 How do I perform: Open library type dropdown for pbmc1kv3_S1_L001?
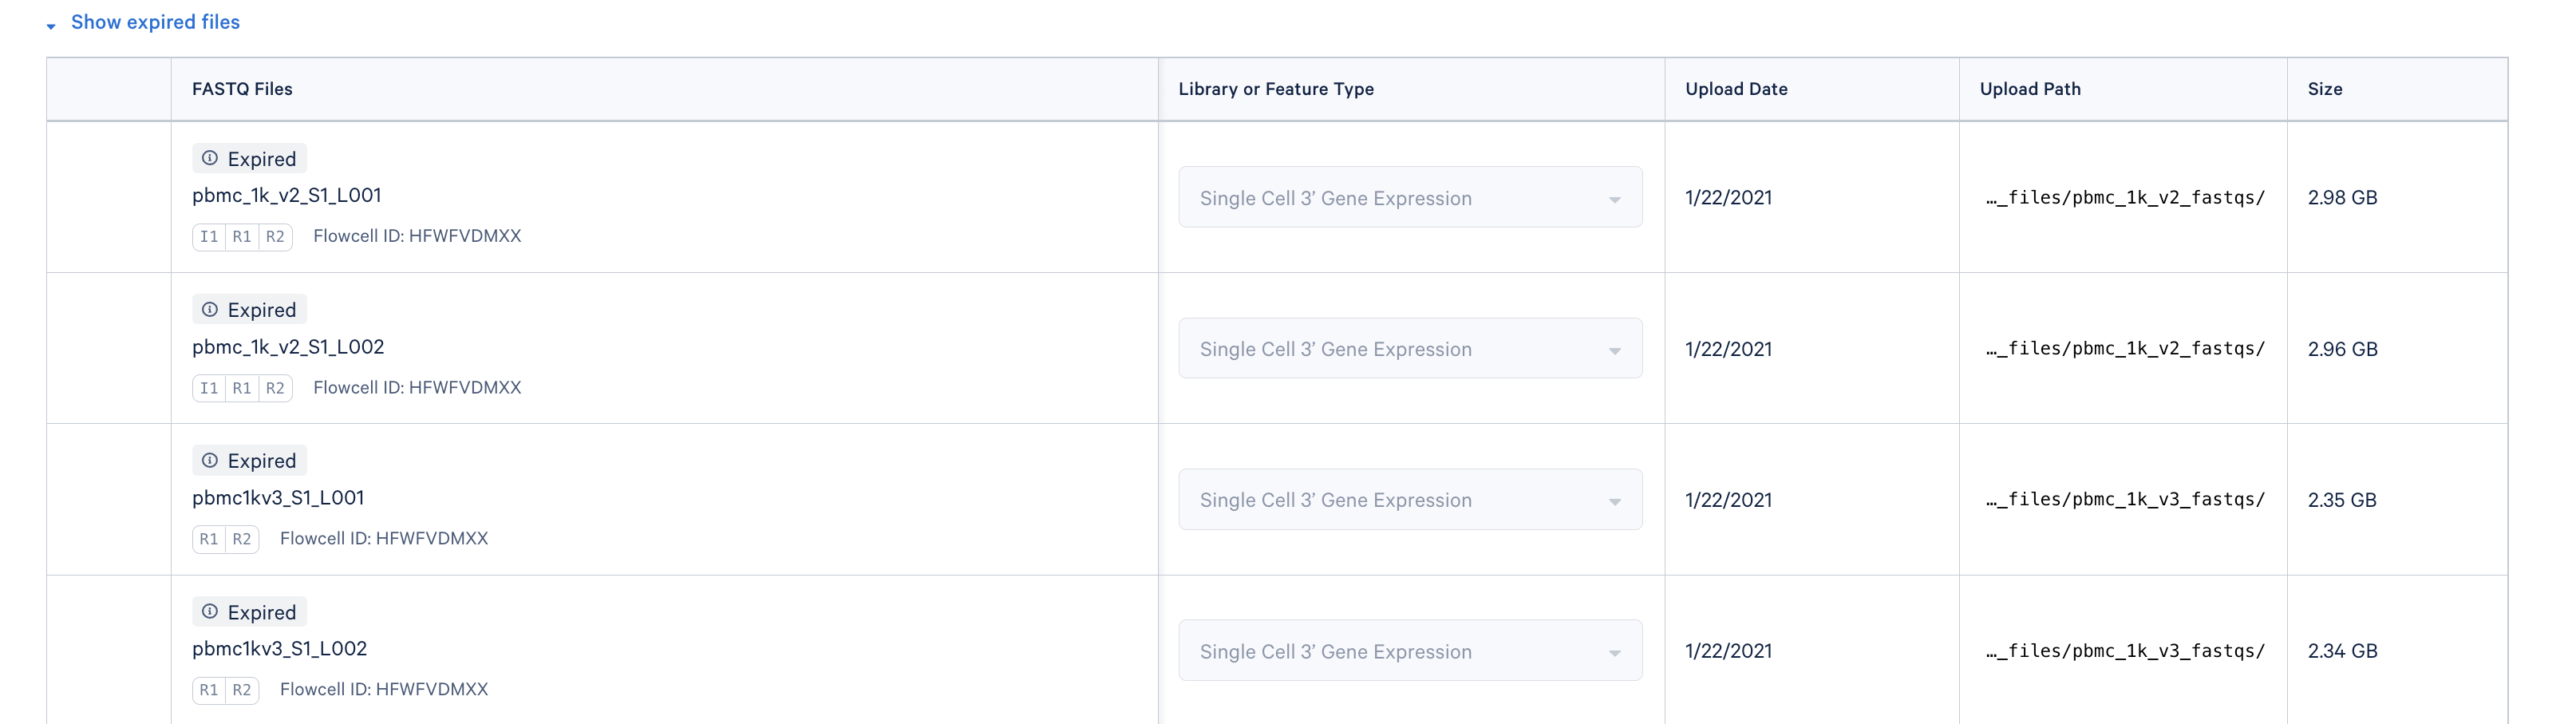1410,499
